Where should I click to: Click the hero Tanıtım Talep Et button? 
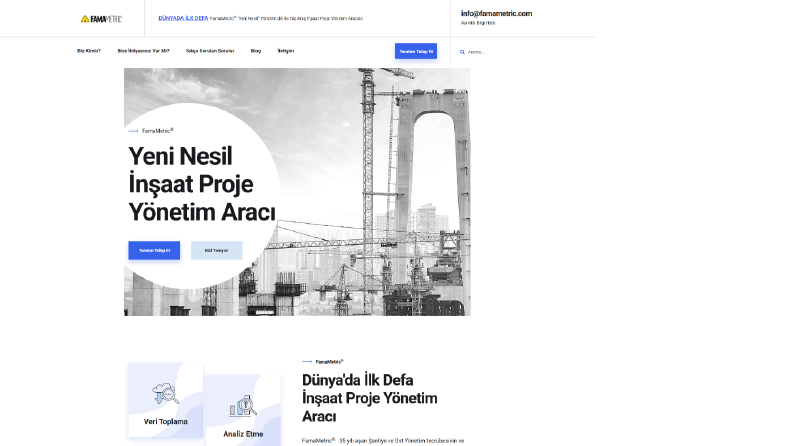click(154, 250)
